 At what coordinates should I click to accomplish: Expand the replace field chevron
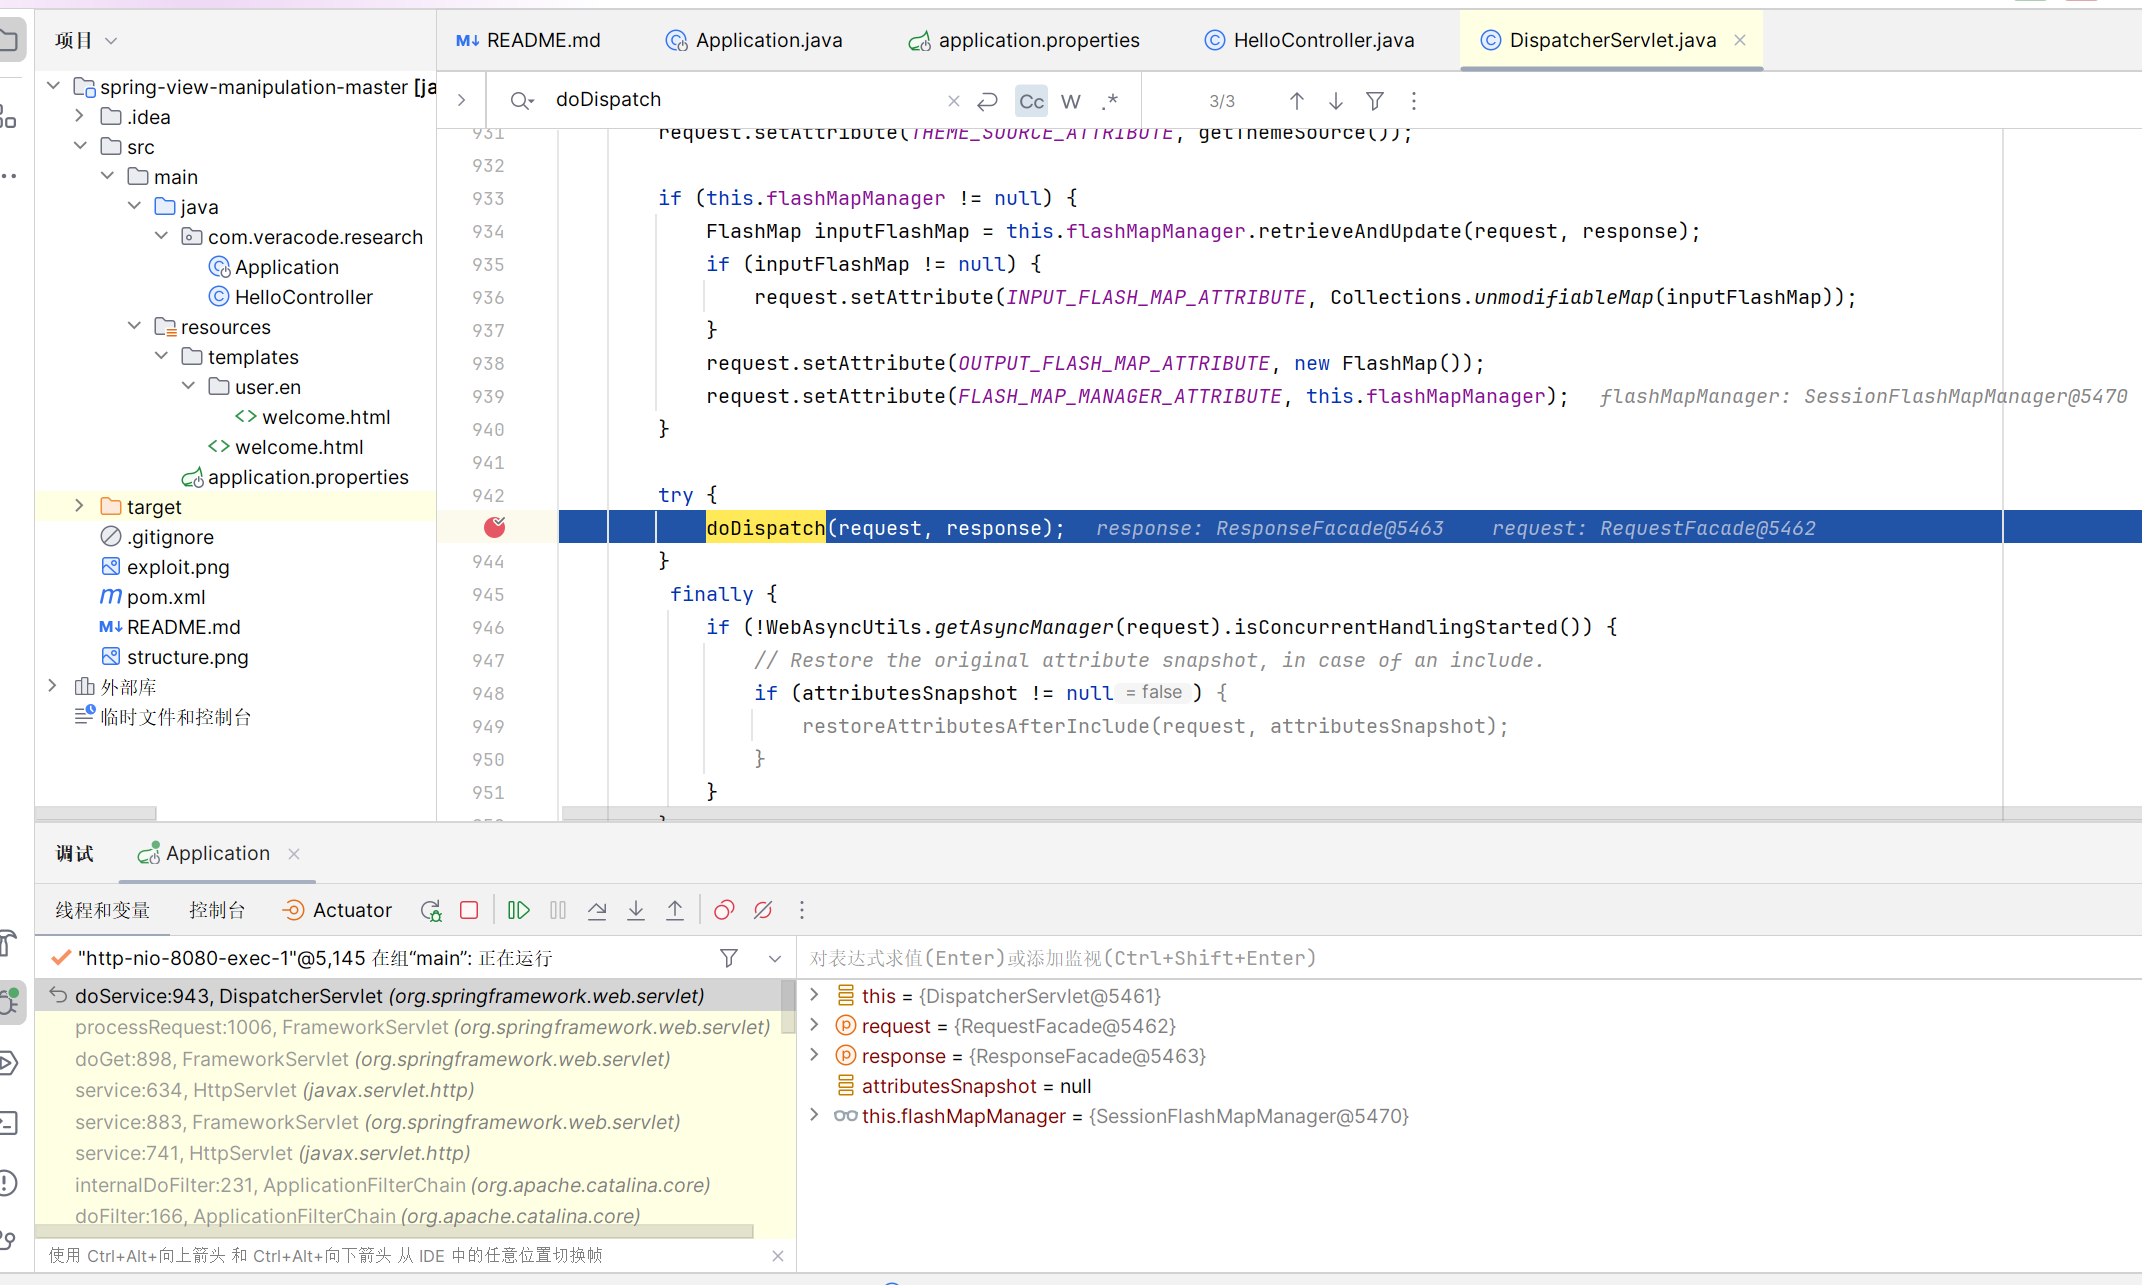tap(461, 100)
